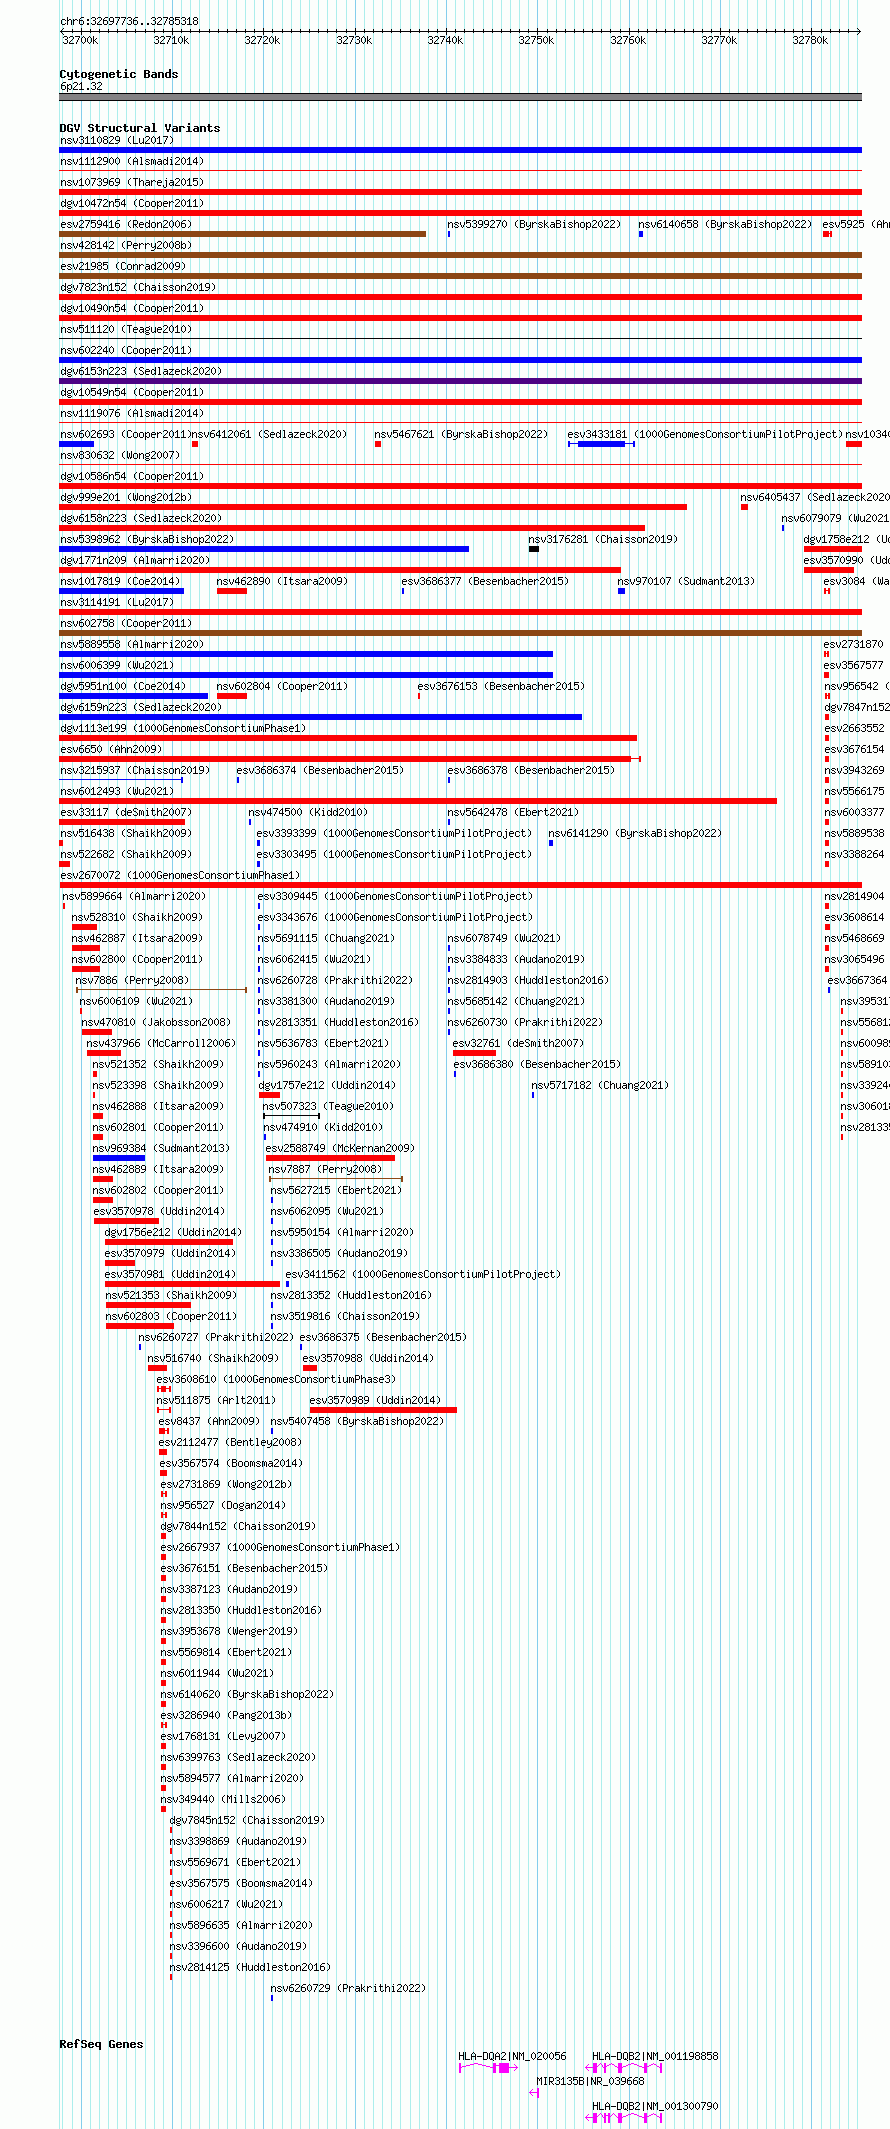Click the Cytogenetic Bands track title
890x2129 pixels.
coord(118,74)
